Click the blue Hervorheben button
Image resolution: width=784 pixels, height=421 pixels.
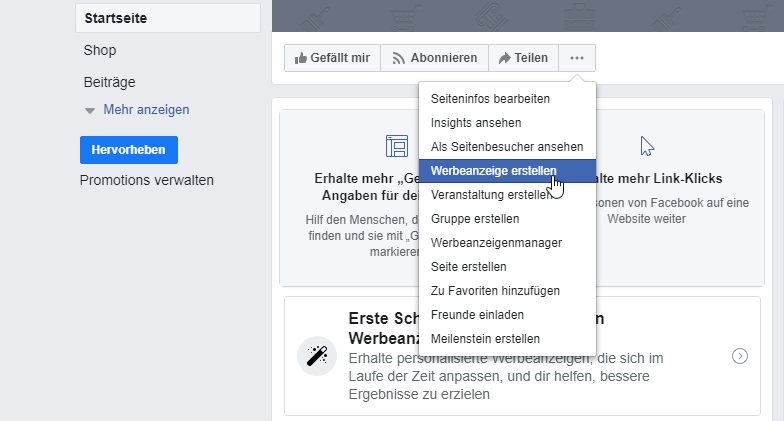pyautogui.click(x=128, y=150)
